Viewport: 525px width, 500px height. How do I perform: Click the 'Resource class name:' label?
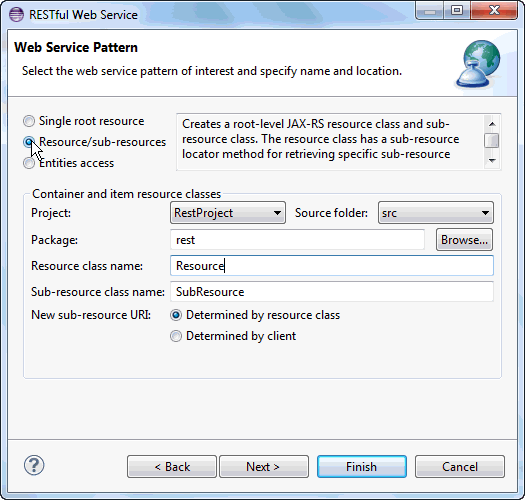pyautogui.click(x=87, y=266)
